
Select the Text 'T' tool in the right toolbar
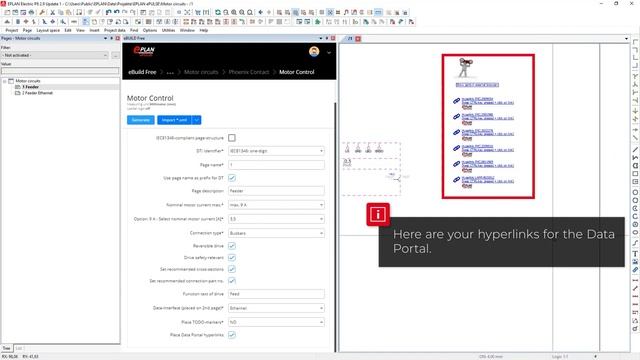(635, 254)
